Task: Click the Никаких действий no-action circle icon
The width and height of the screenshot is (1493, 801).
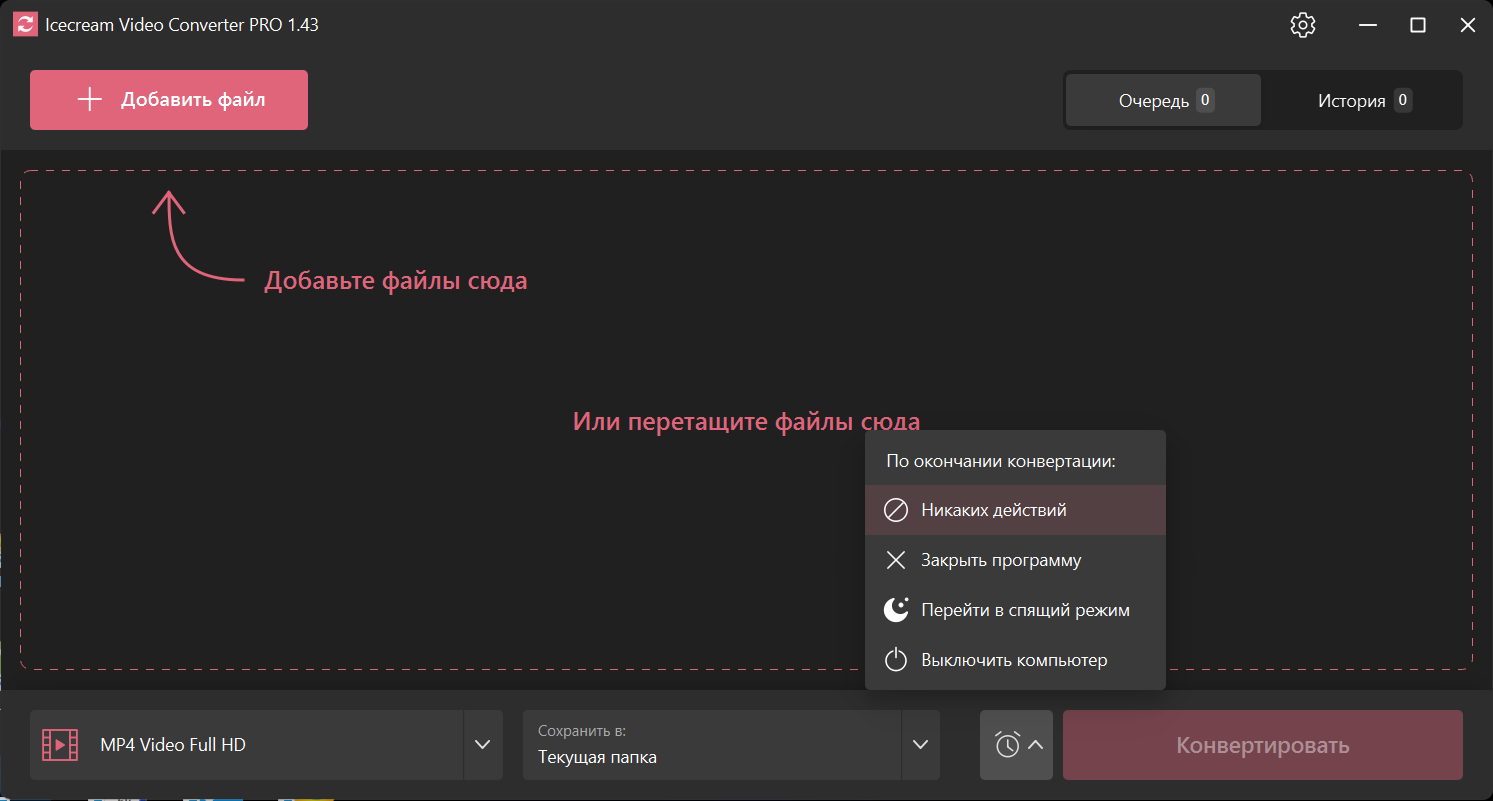Action: coord(896,510)
